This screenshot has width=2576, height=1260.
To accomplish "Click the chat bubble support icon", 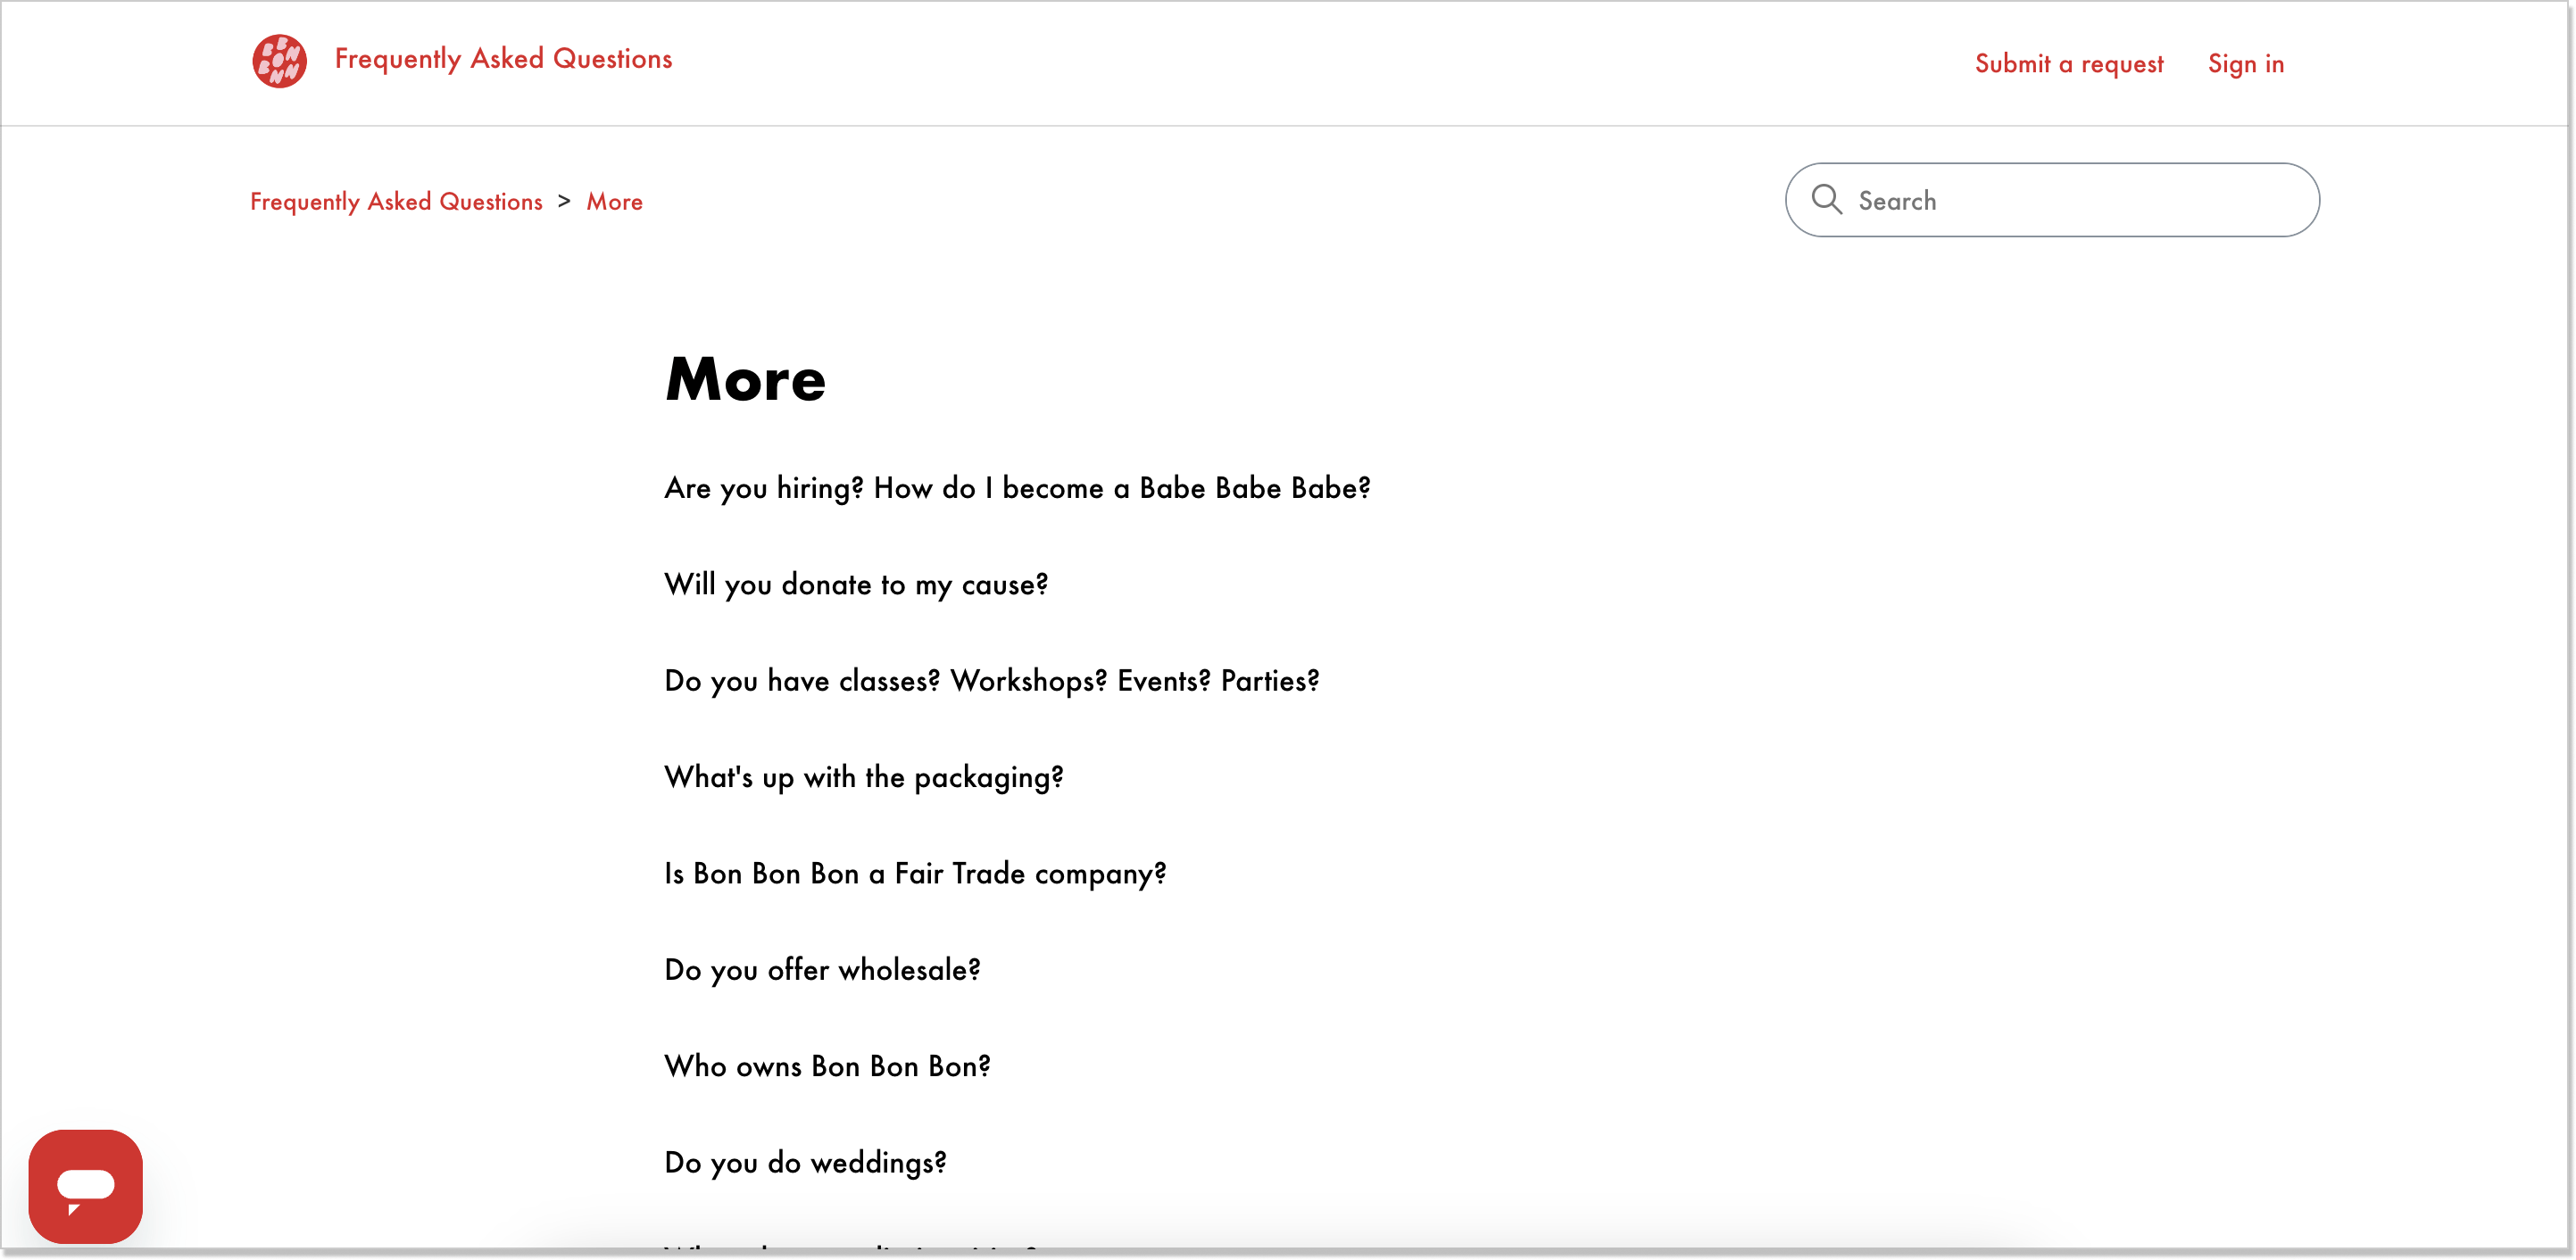I will click(x=86, y=1186).
